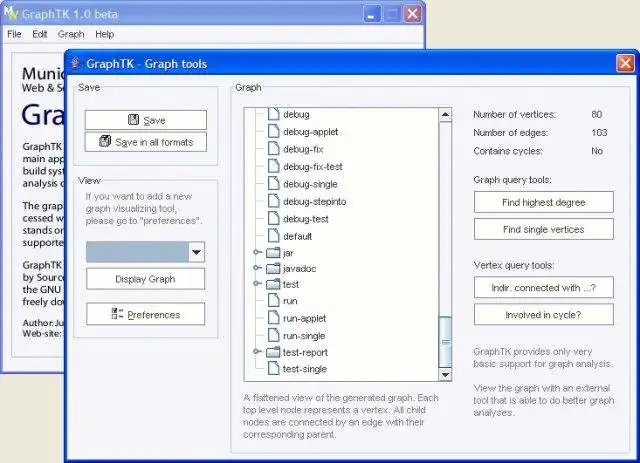Viewport: 640px width, 463px height.
Task: Click the debug-stepinto file icon
Action: [x=273, y=201]
